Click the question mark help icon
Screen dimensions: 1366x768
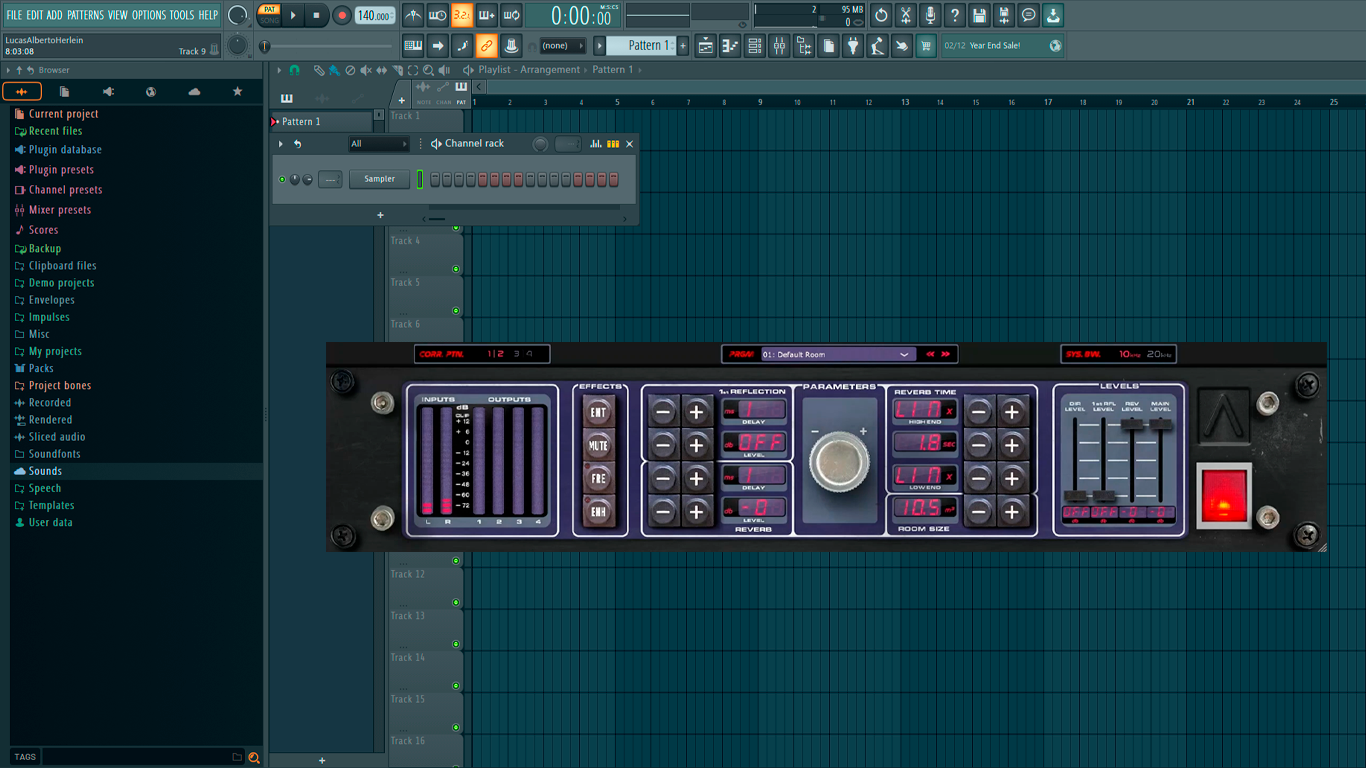tap(955, 15)
